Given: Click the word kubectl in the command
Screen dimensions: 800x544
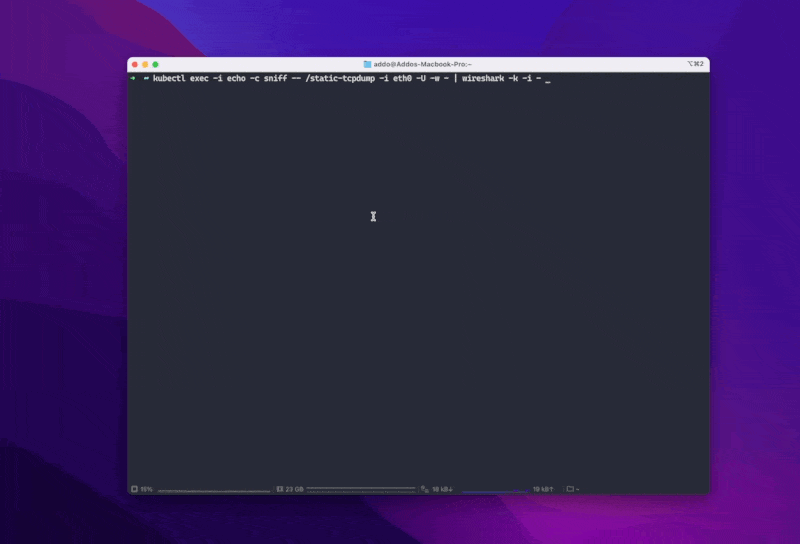Looking at the screenshot, I should [x=169, y=78].
